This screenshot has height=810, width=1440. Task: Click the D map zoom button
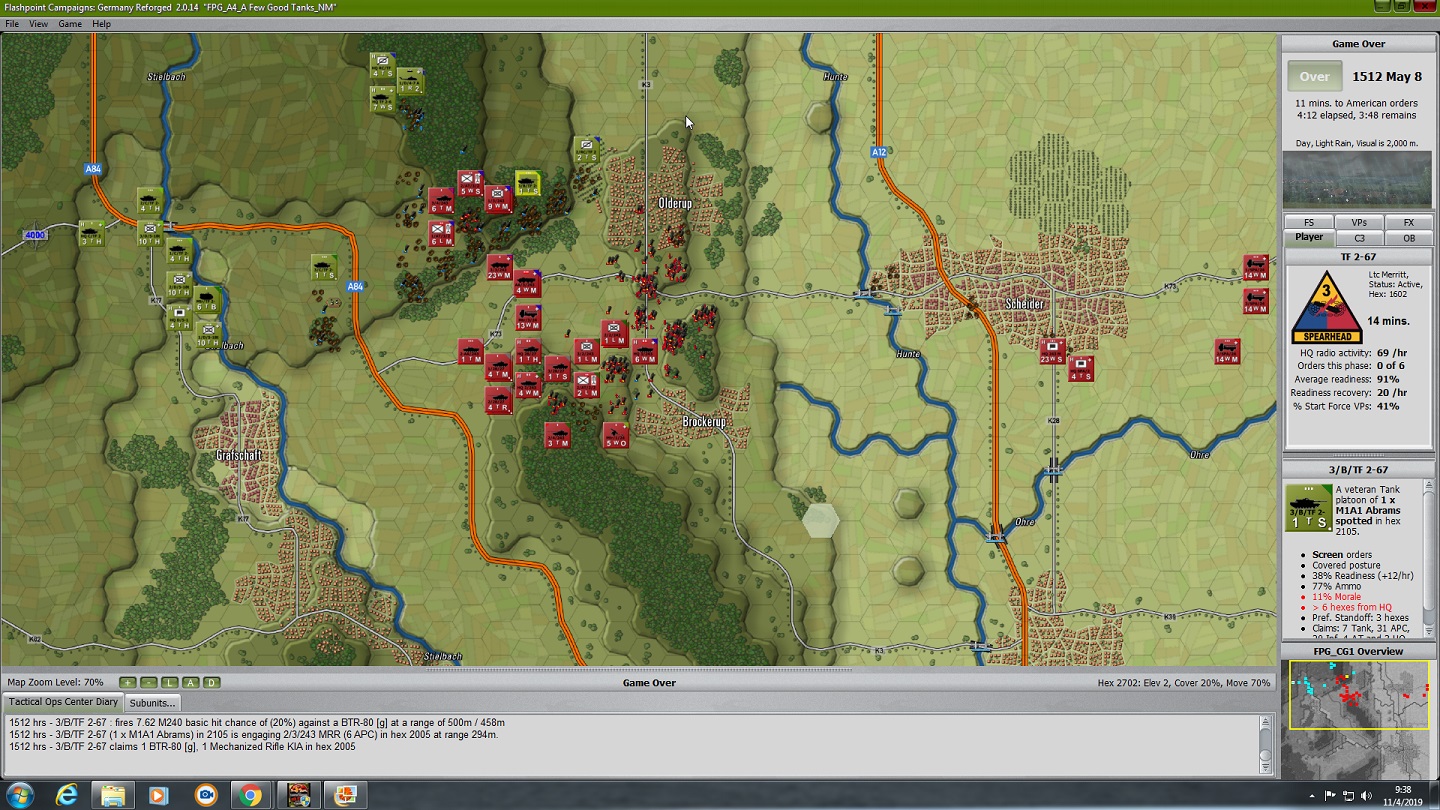point(211,683)
